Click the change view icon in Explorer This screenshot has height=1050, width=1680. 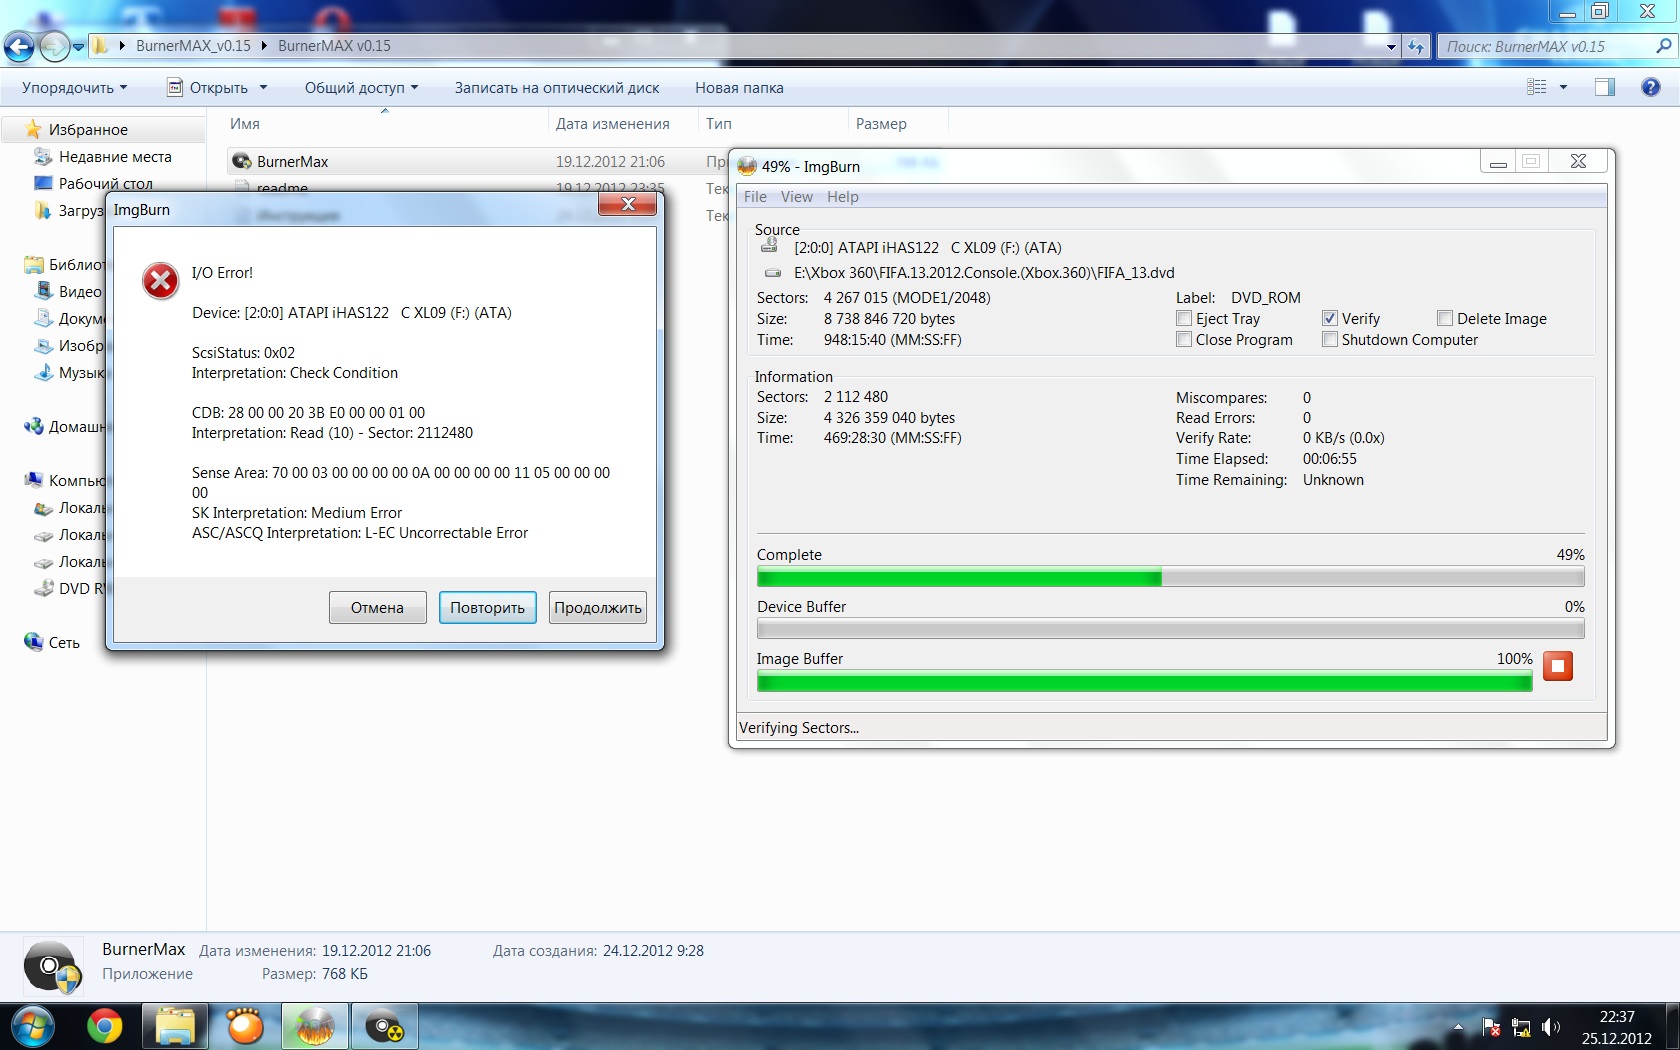point(1537,87)
